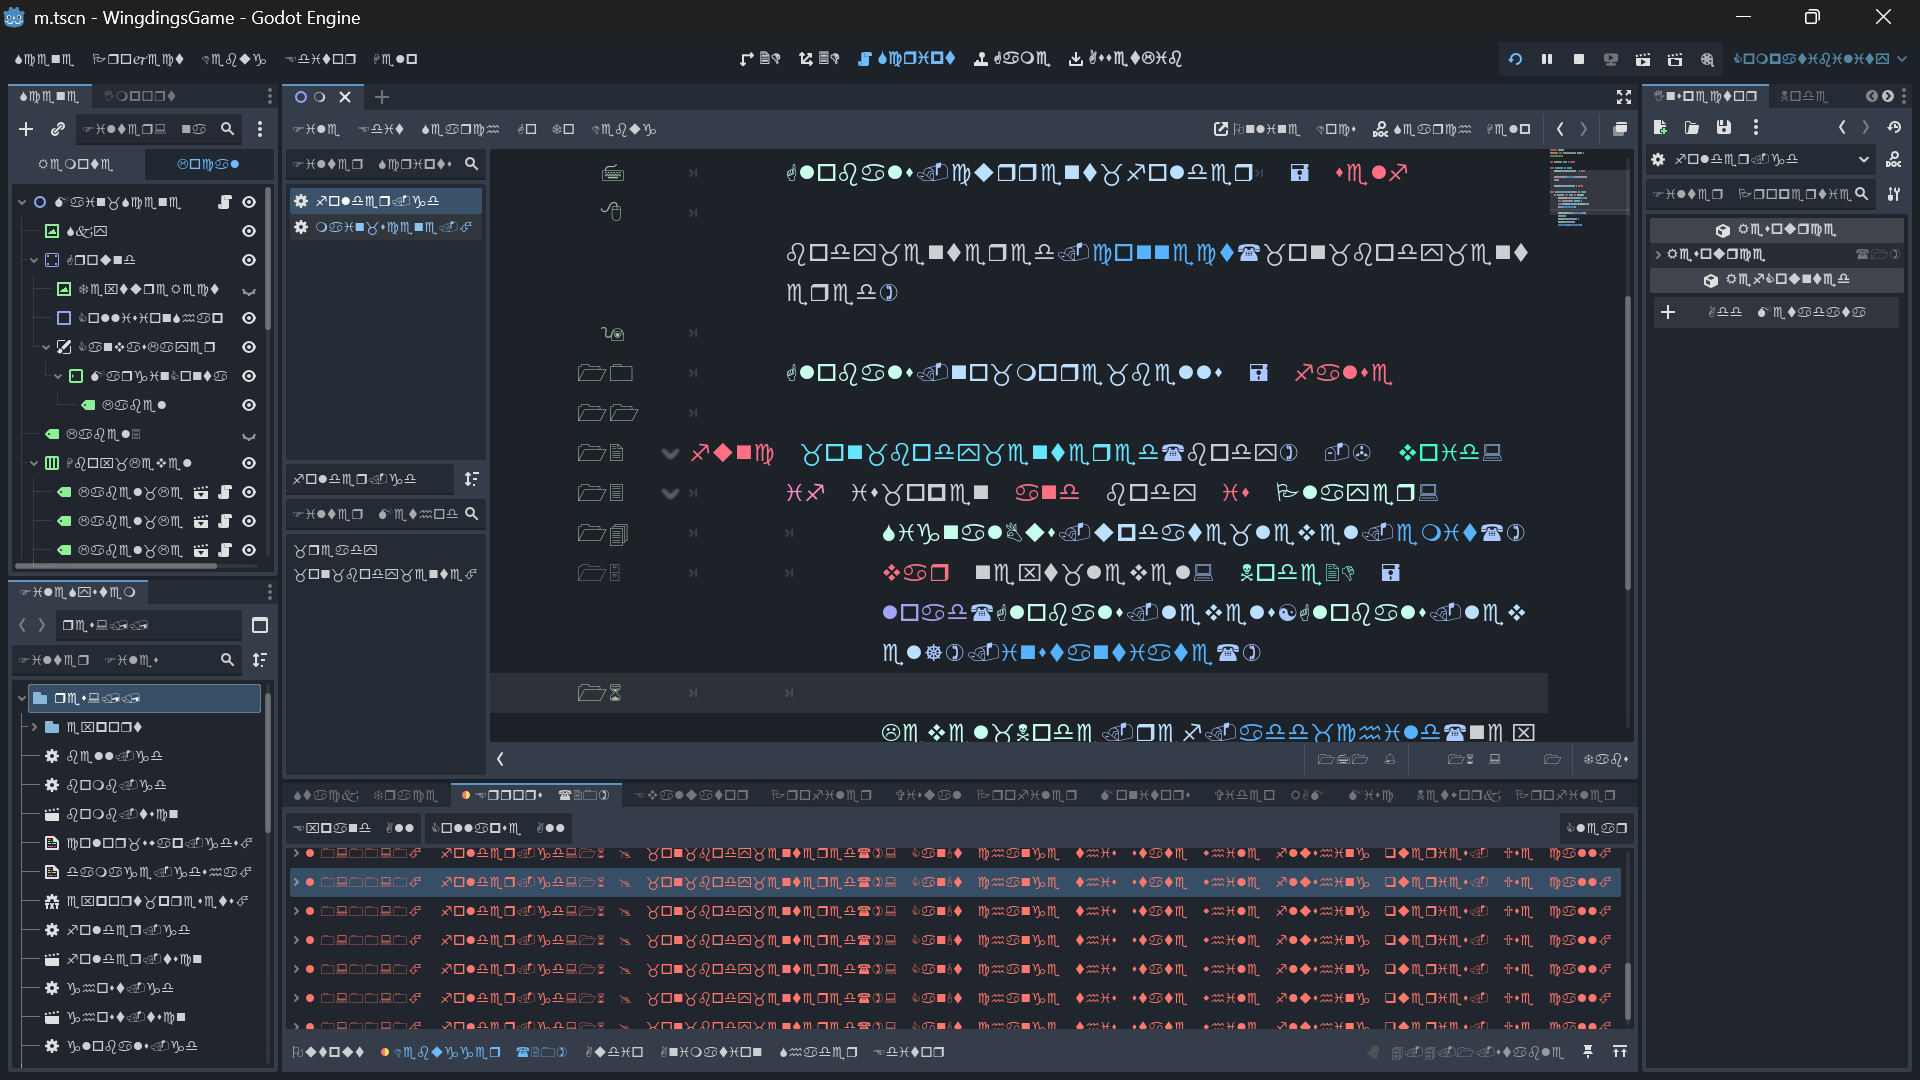Show the hidden TextureRect node
1920x1080 pixels.
pyautogui.click(x=249, y=290)
